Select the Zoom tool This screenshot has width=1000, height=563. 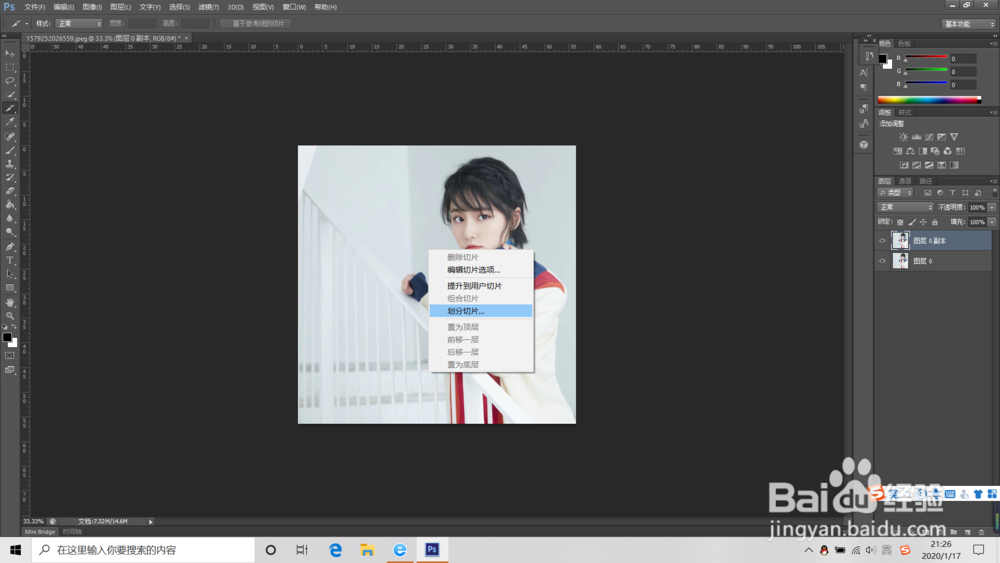coord(10,316)
